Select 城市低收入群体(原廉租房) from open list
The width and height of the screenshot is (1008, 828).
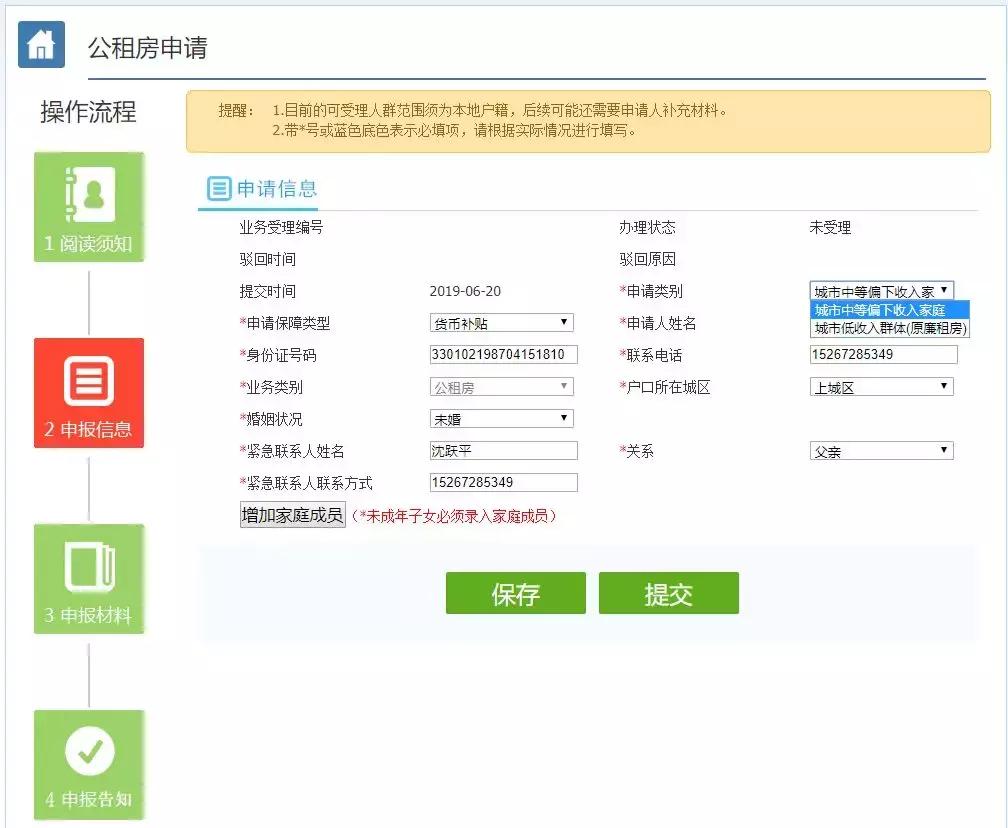click(880, 326)
